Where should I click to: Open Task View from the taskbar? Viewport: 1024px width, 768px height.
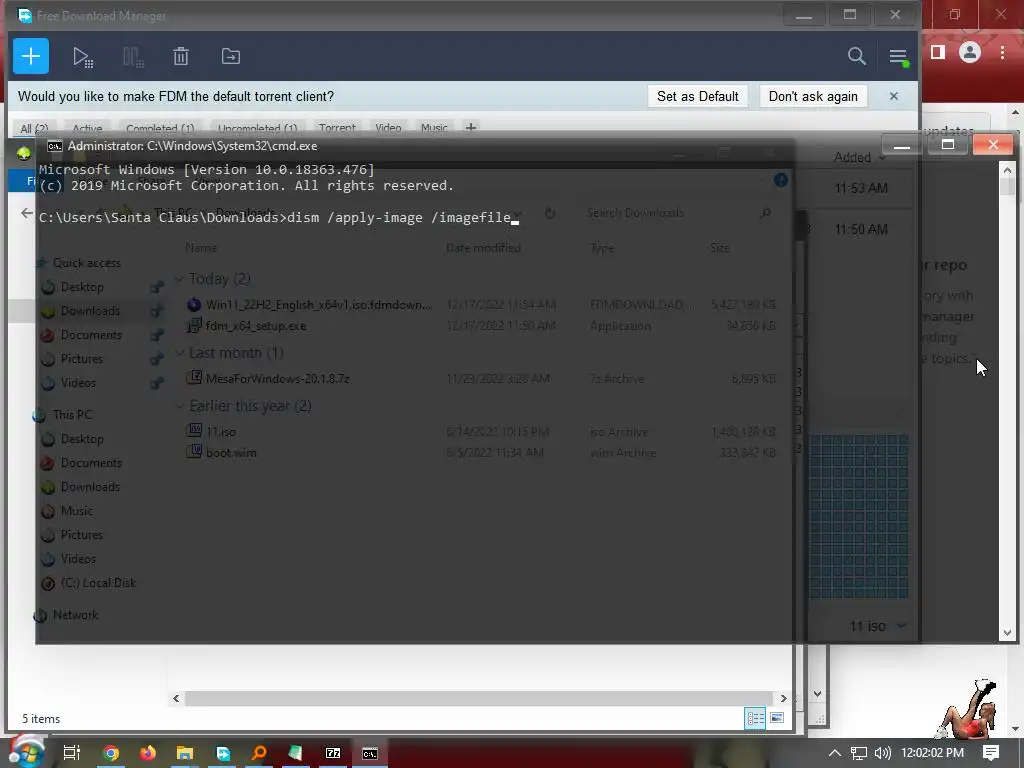72,753
